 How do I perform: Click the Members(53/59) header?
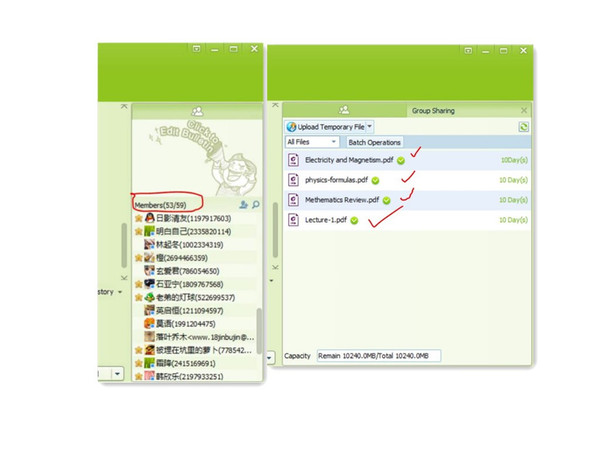[x=160, y=205]
